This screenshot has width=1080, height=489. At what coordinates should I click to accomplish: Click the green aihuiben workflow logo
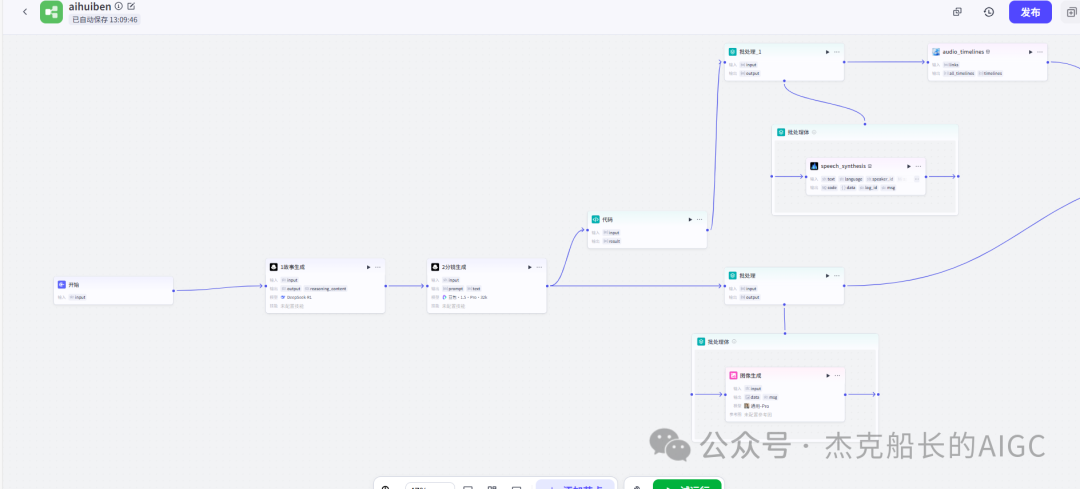click(51, 12)
